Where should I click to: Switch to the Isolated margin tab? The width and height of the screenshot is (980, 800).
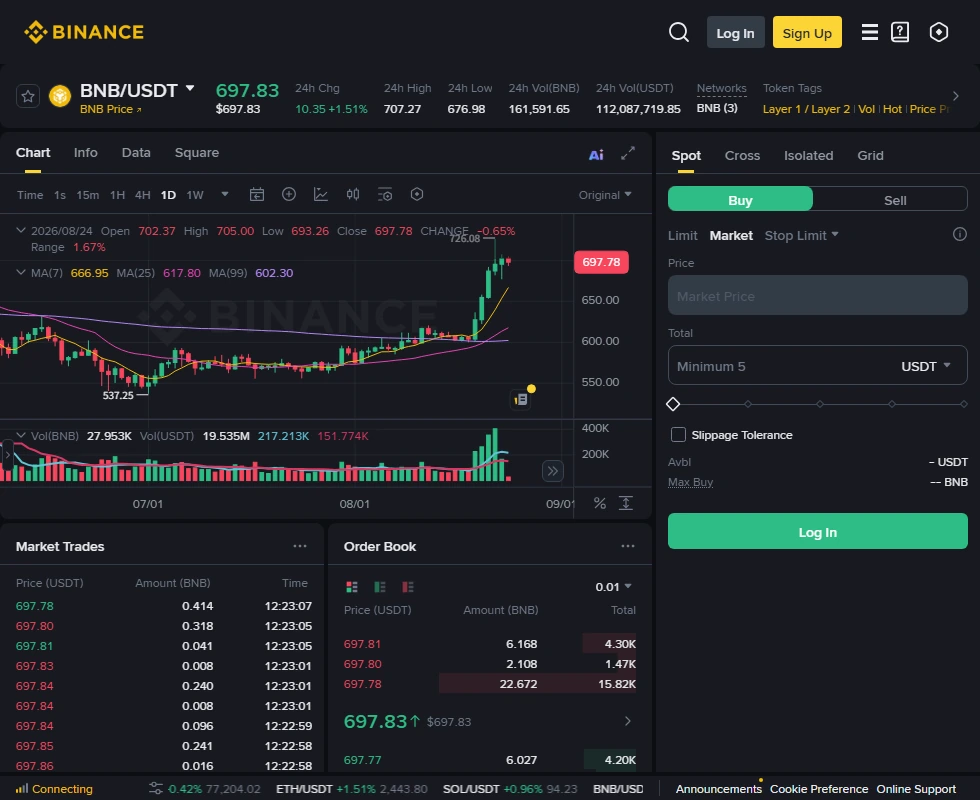click(808, 156)
